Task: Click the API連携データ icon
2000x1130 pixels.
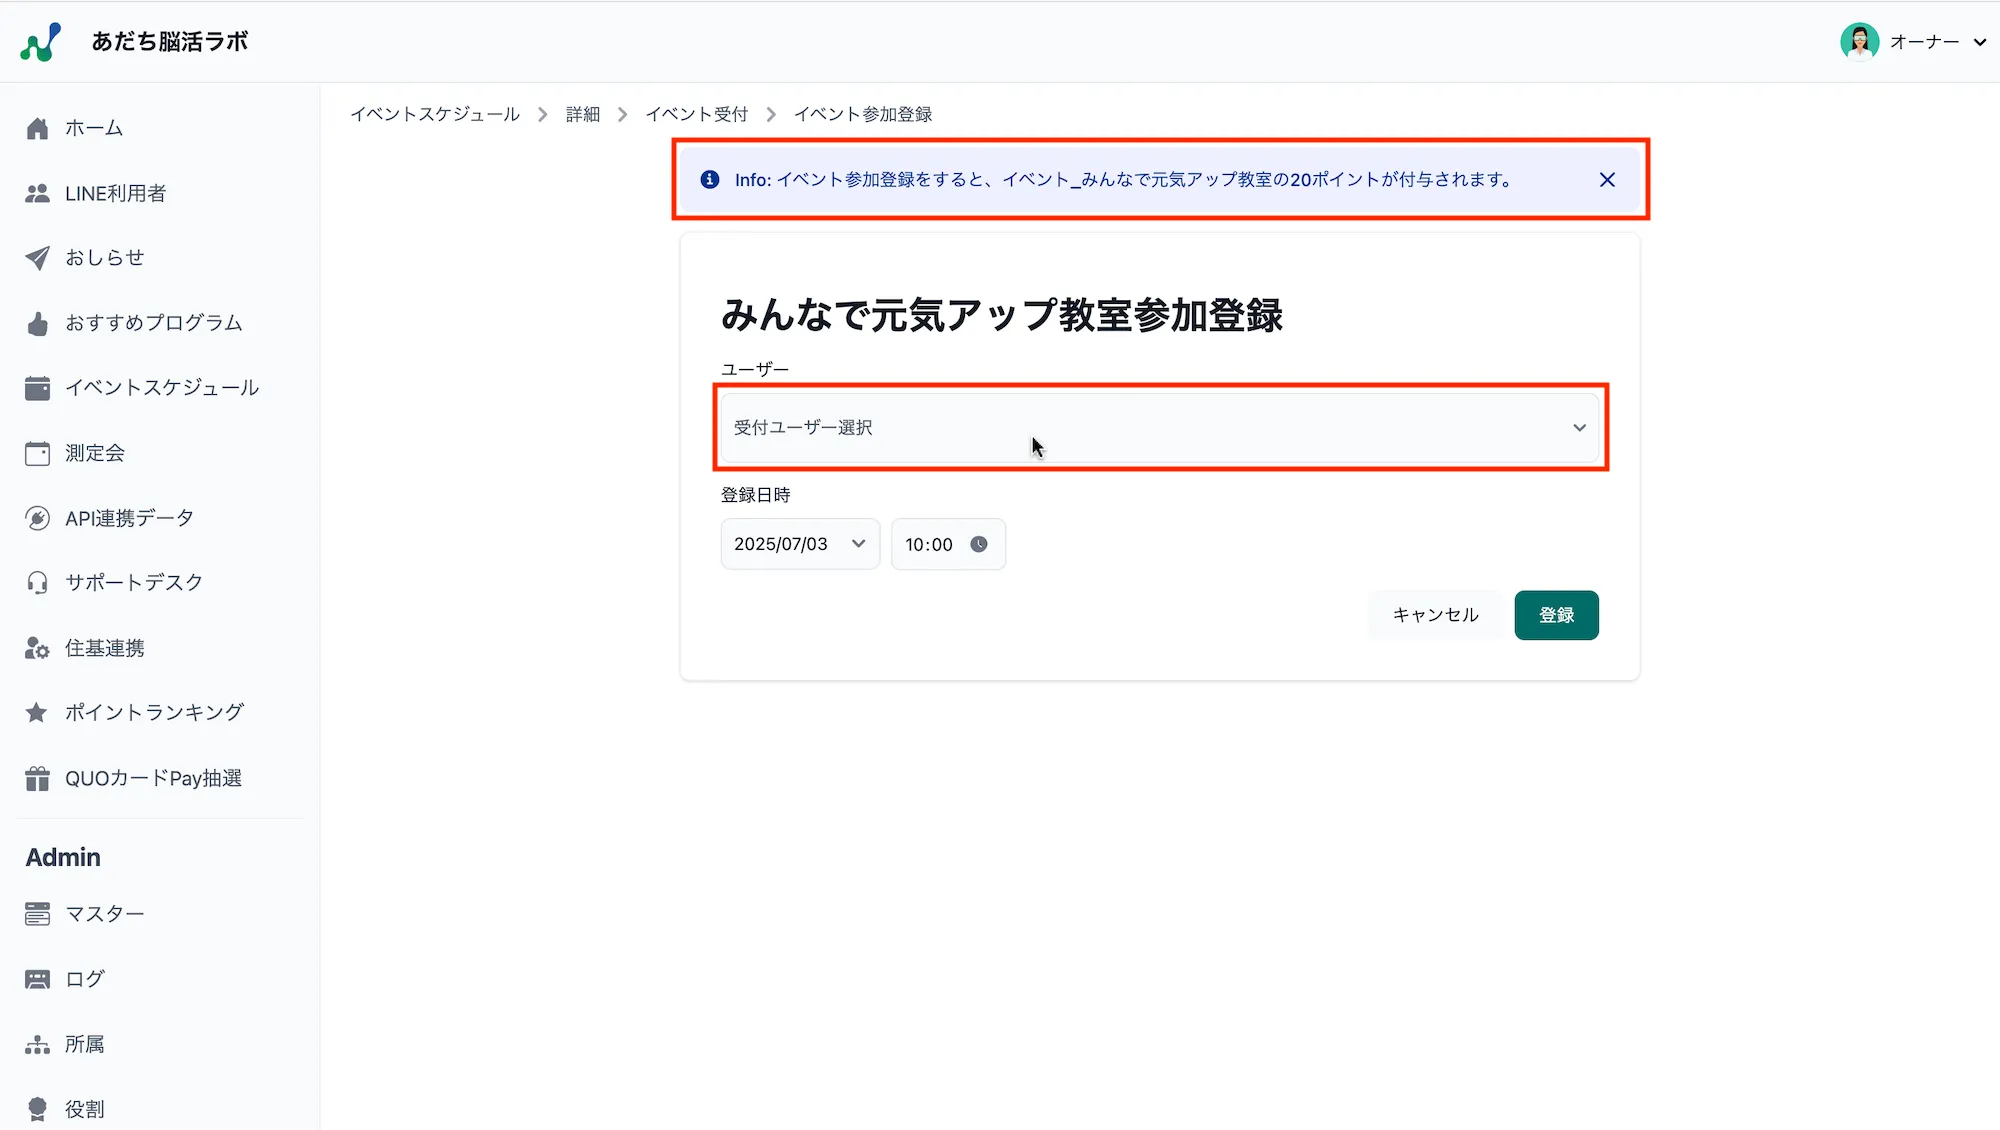Action: [x=37, y=517]
